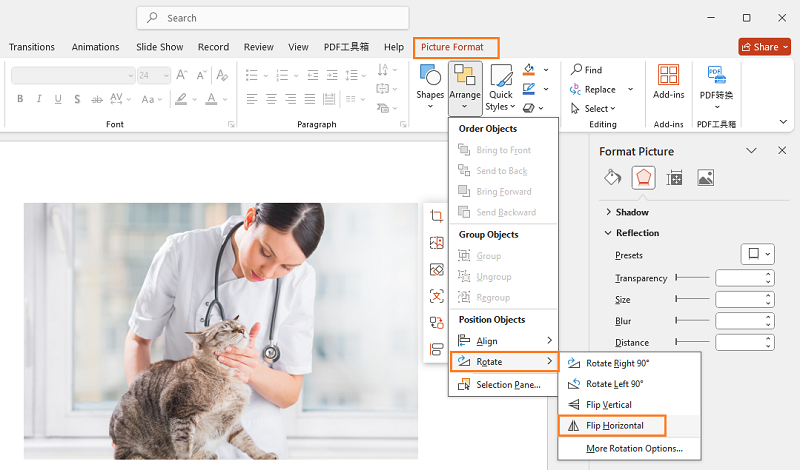Open the PDF转换 tool
The width and height of the screenshot is (800, 470).
(716, 87)
